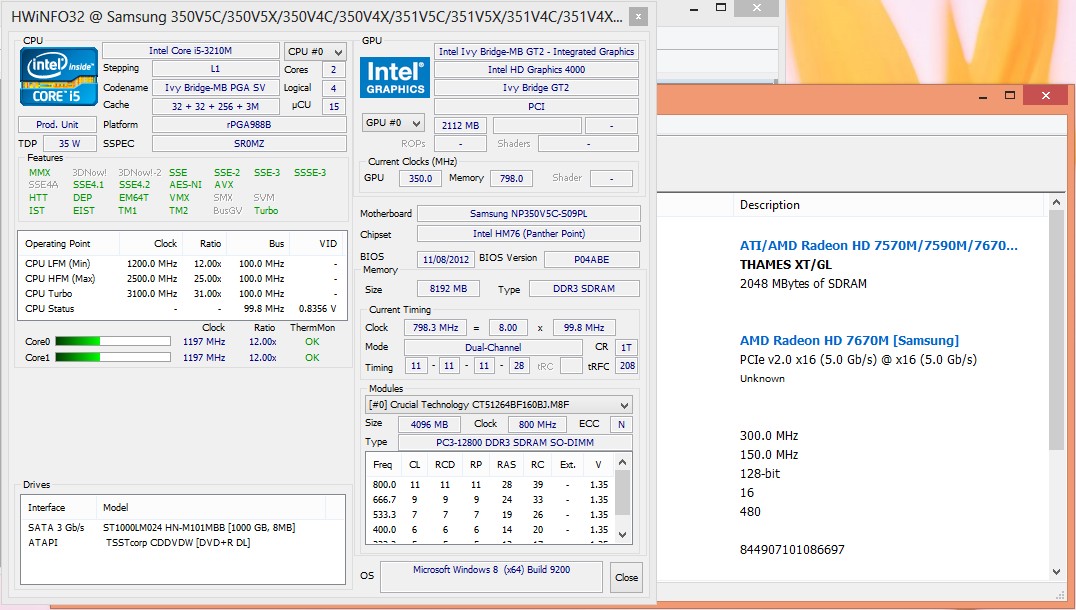Screen dimensions: 1076x610
Task: Click the PC3-12800 DDR3 SDRAM SO-DIMM field
Action: pyautogui.click(x=515, y=443)
